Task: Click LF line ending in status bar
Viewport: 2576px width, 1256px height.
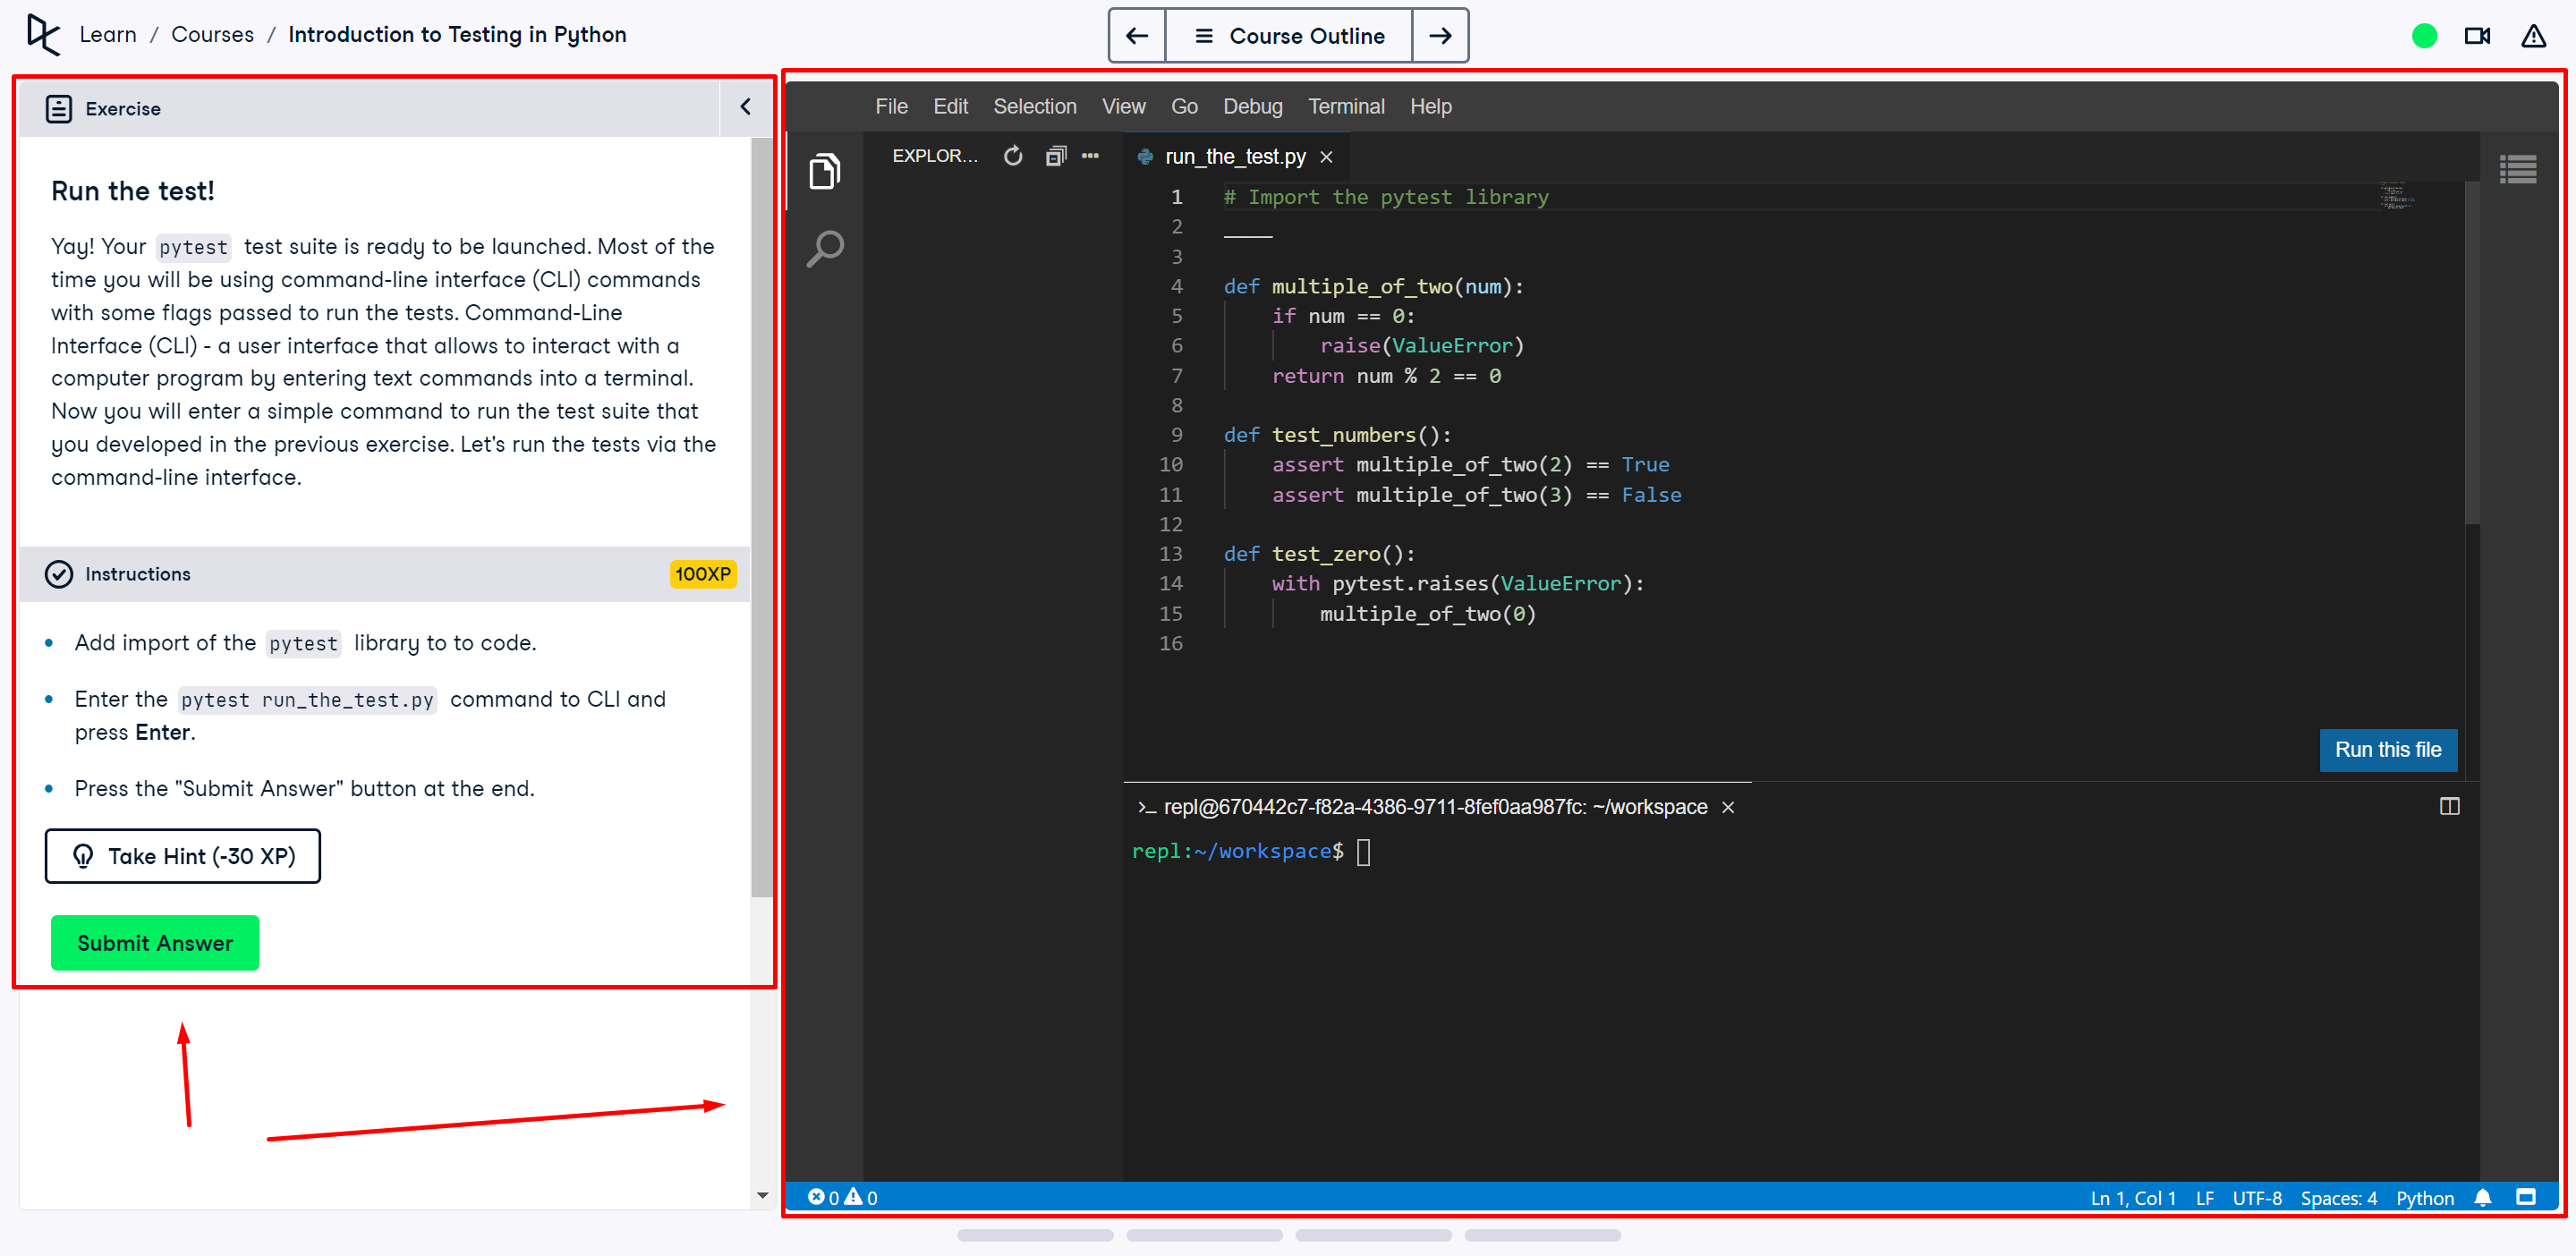Action: (2204, 1198)
